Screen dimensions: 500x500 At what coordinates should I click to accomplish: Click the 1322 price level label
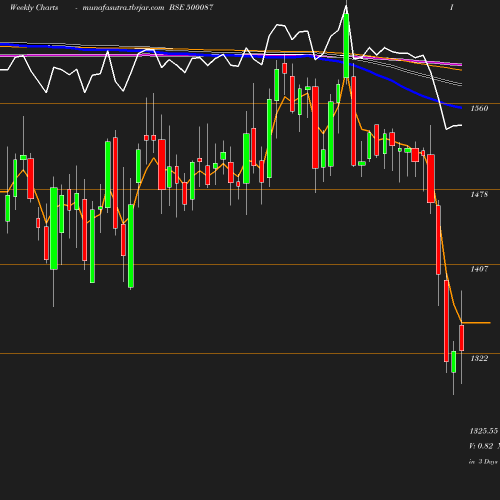tap(479, 358)
